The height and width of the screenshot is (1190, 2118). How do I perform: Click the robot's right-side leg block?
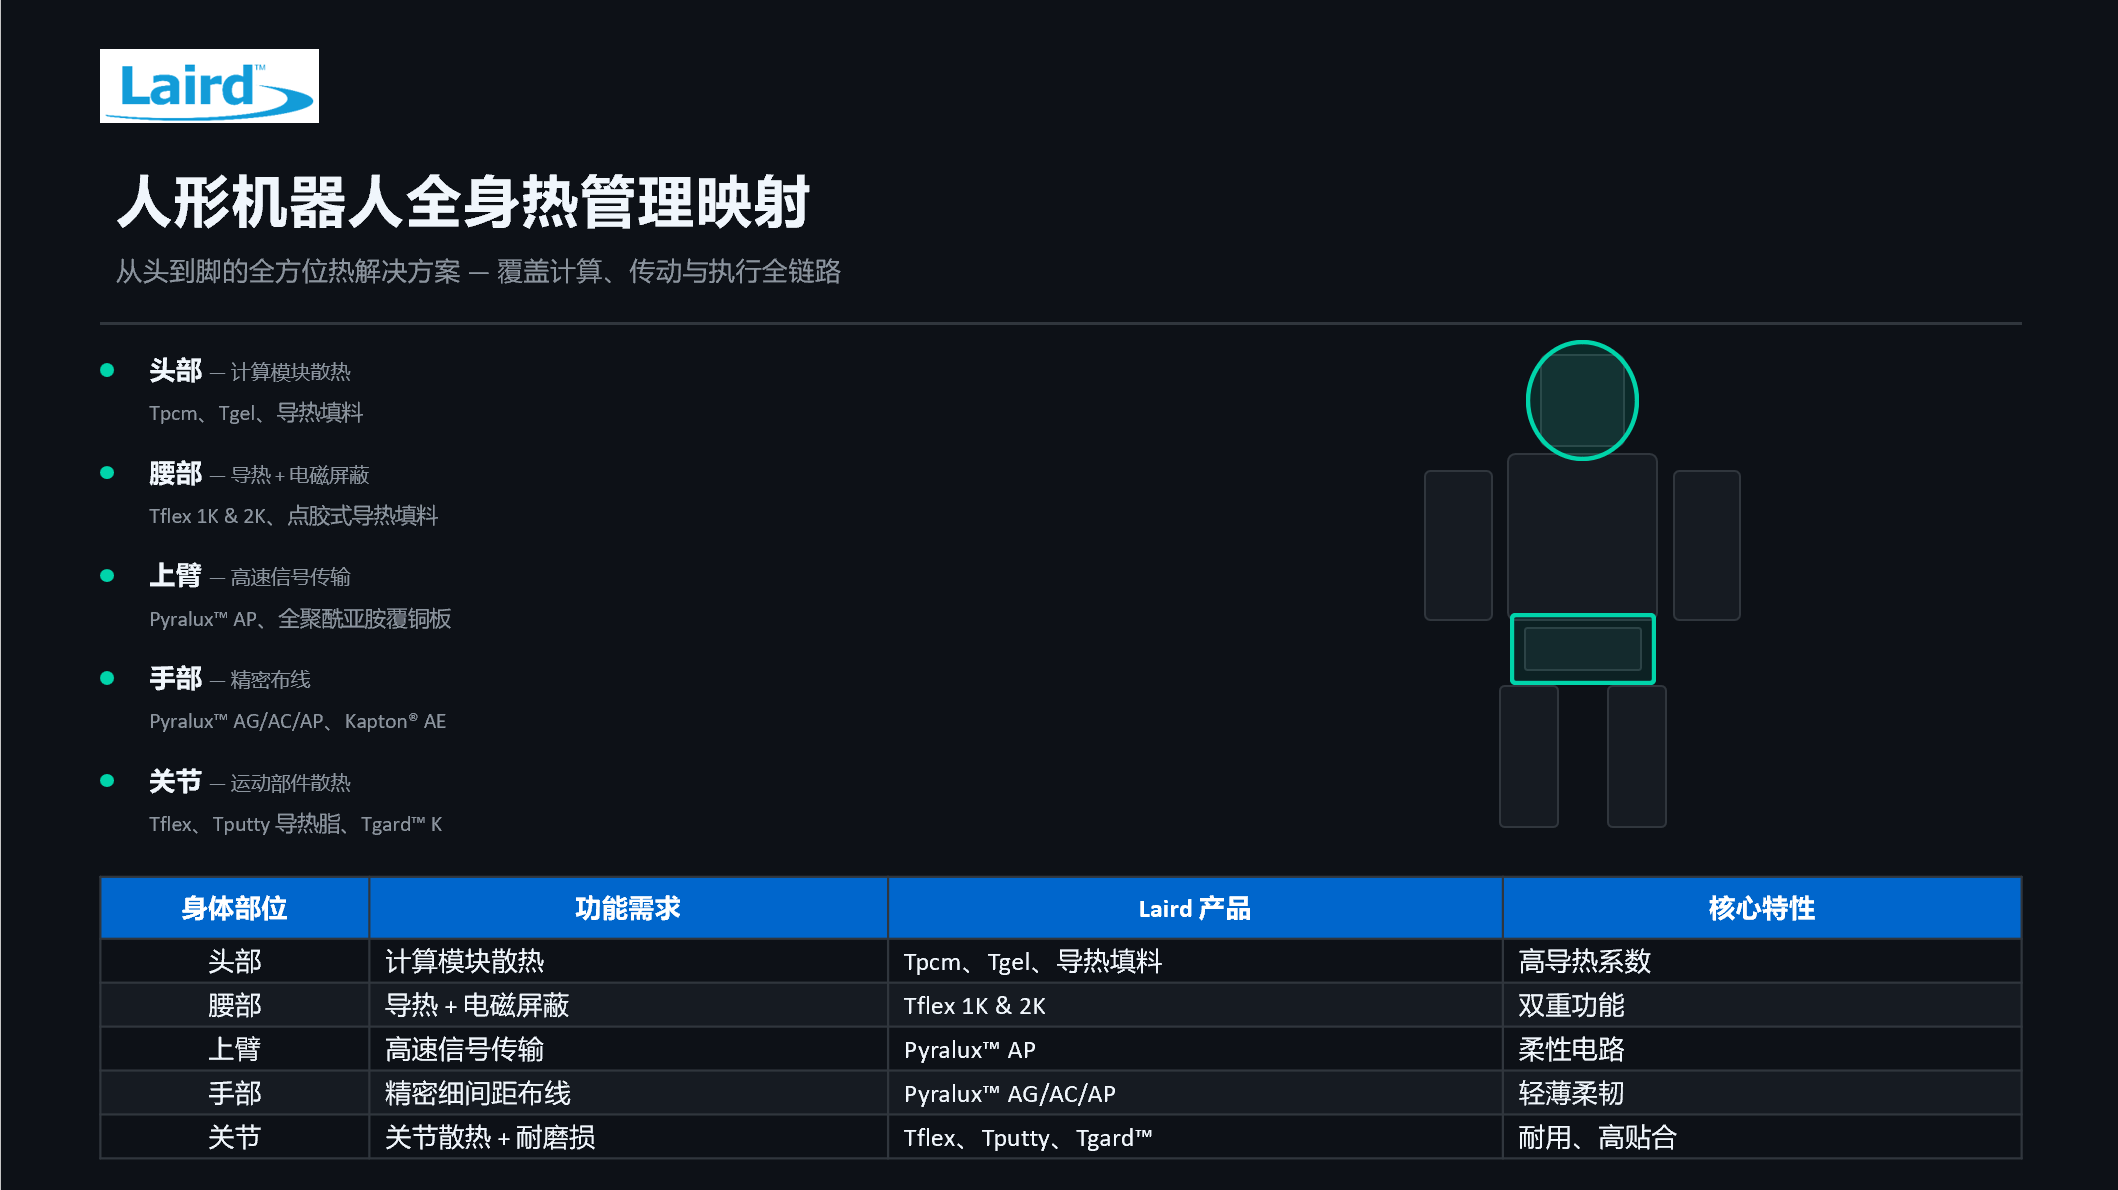click(1636, 757)
